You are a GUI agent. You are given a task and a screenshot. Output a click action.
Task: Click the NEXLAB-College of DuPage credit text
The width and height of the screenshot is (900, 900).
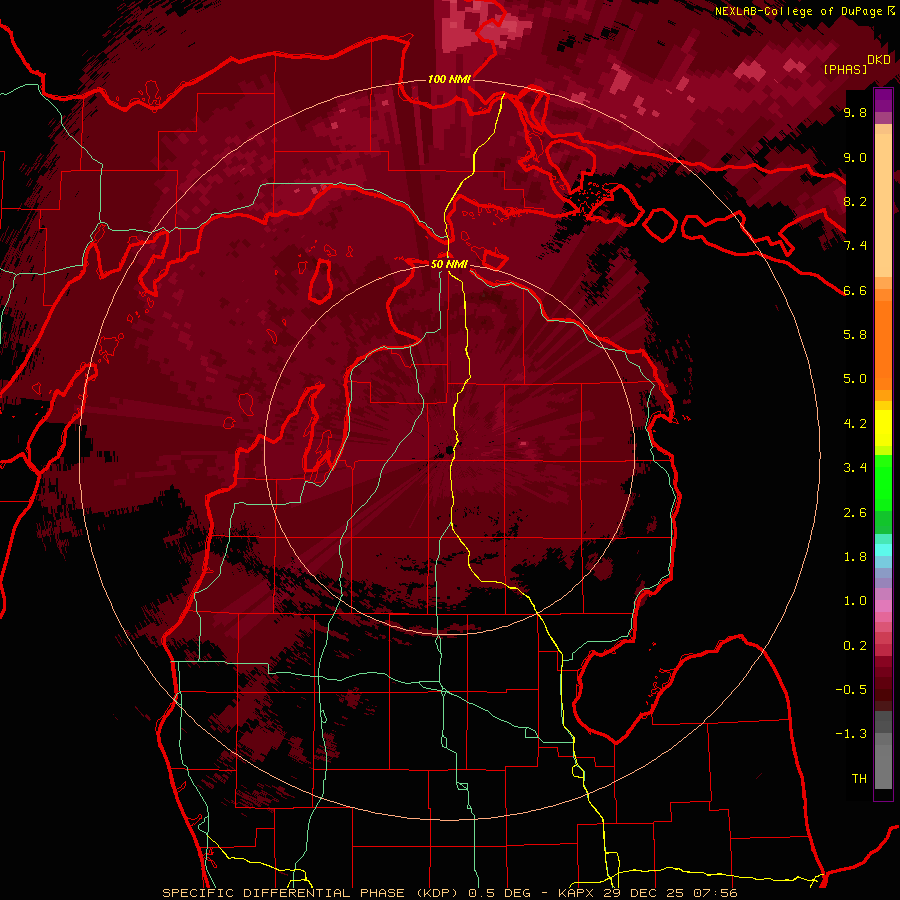pyautogui.click(x=799, y=11)
